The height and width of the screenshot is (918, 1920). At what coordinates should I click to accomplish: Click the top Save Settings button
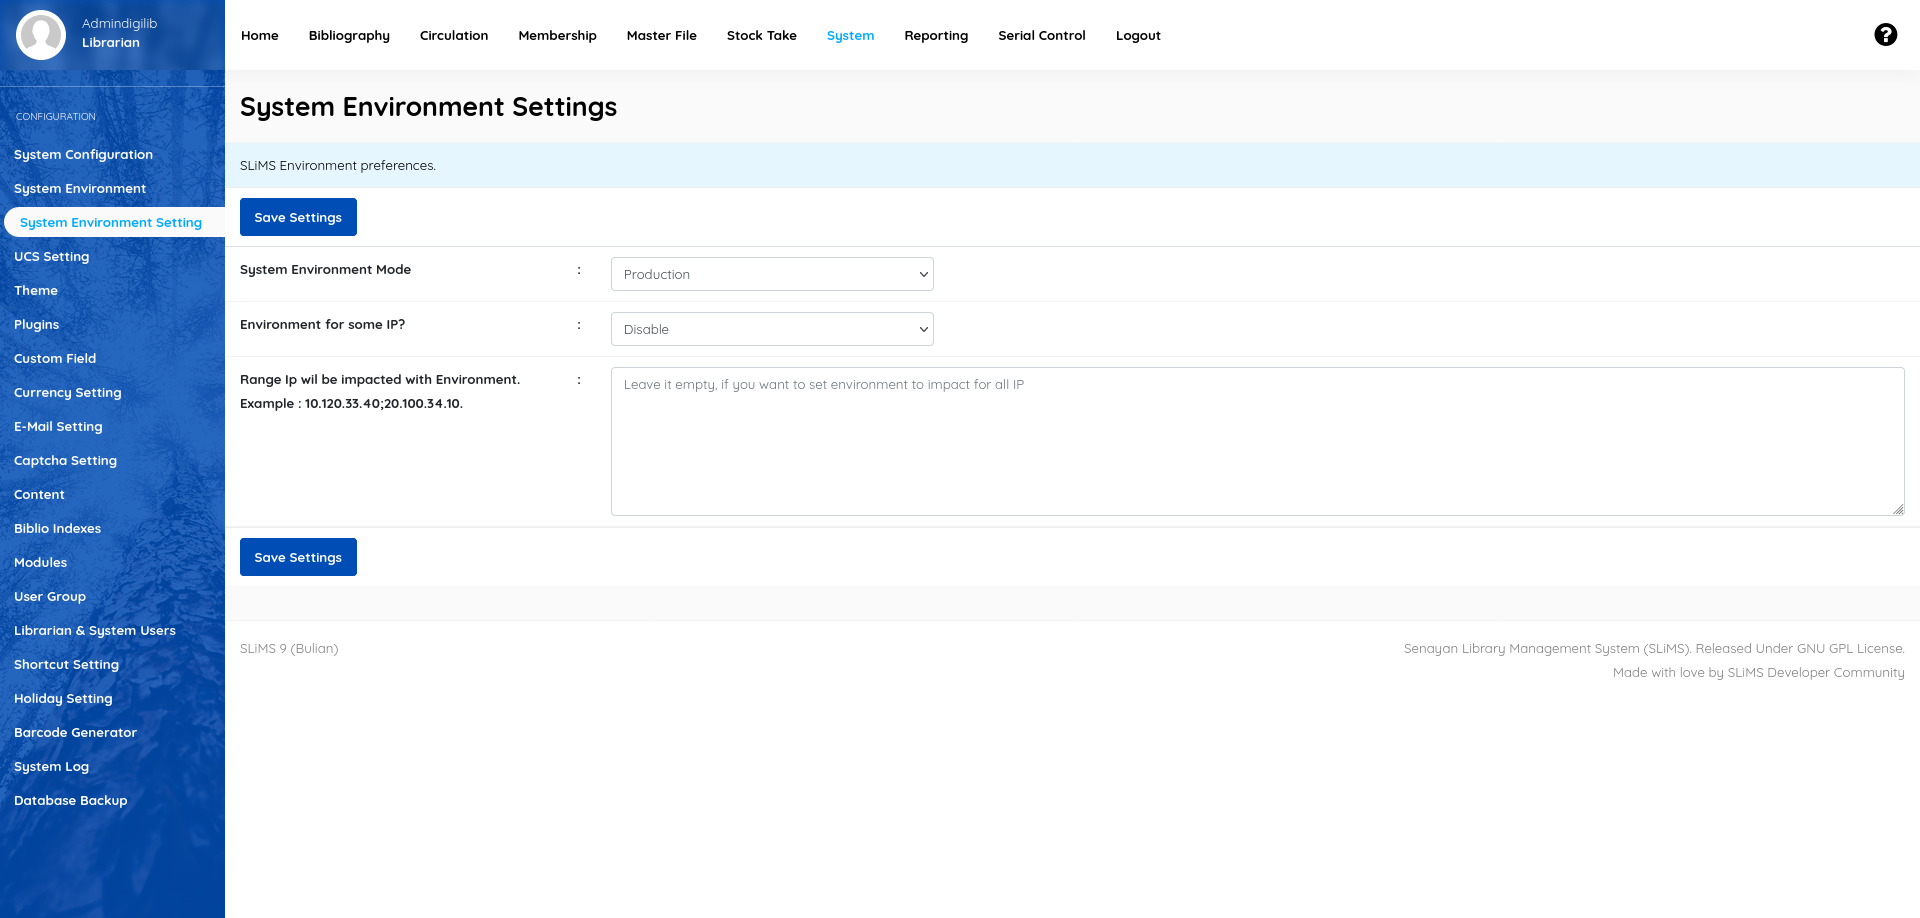point(298,217)
